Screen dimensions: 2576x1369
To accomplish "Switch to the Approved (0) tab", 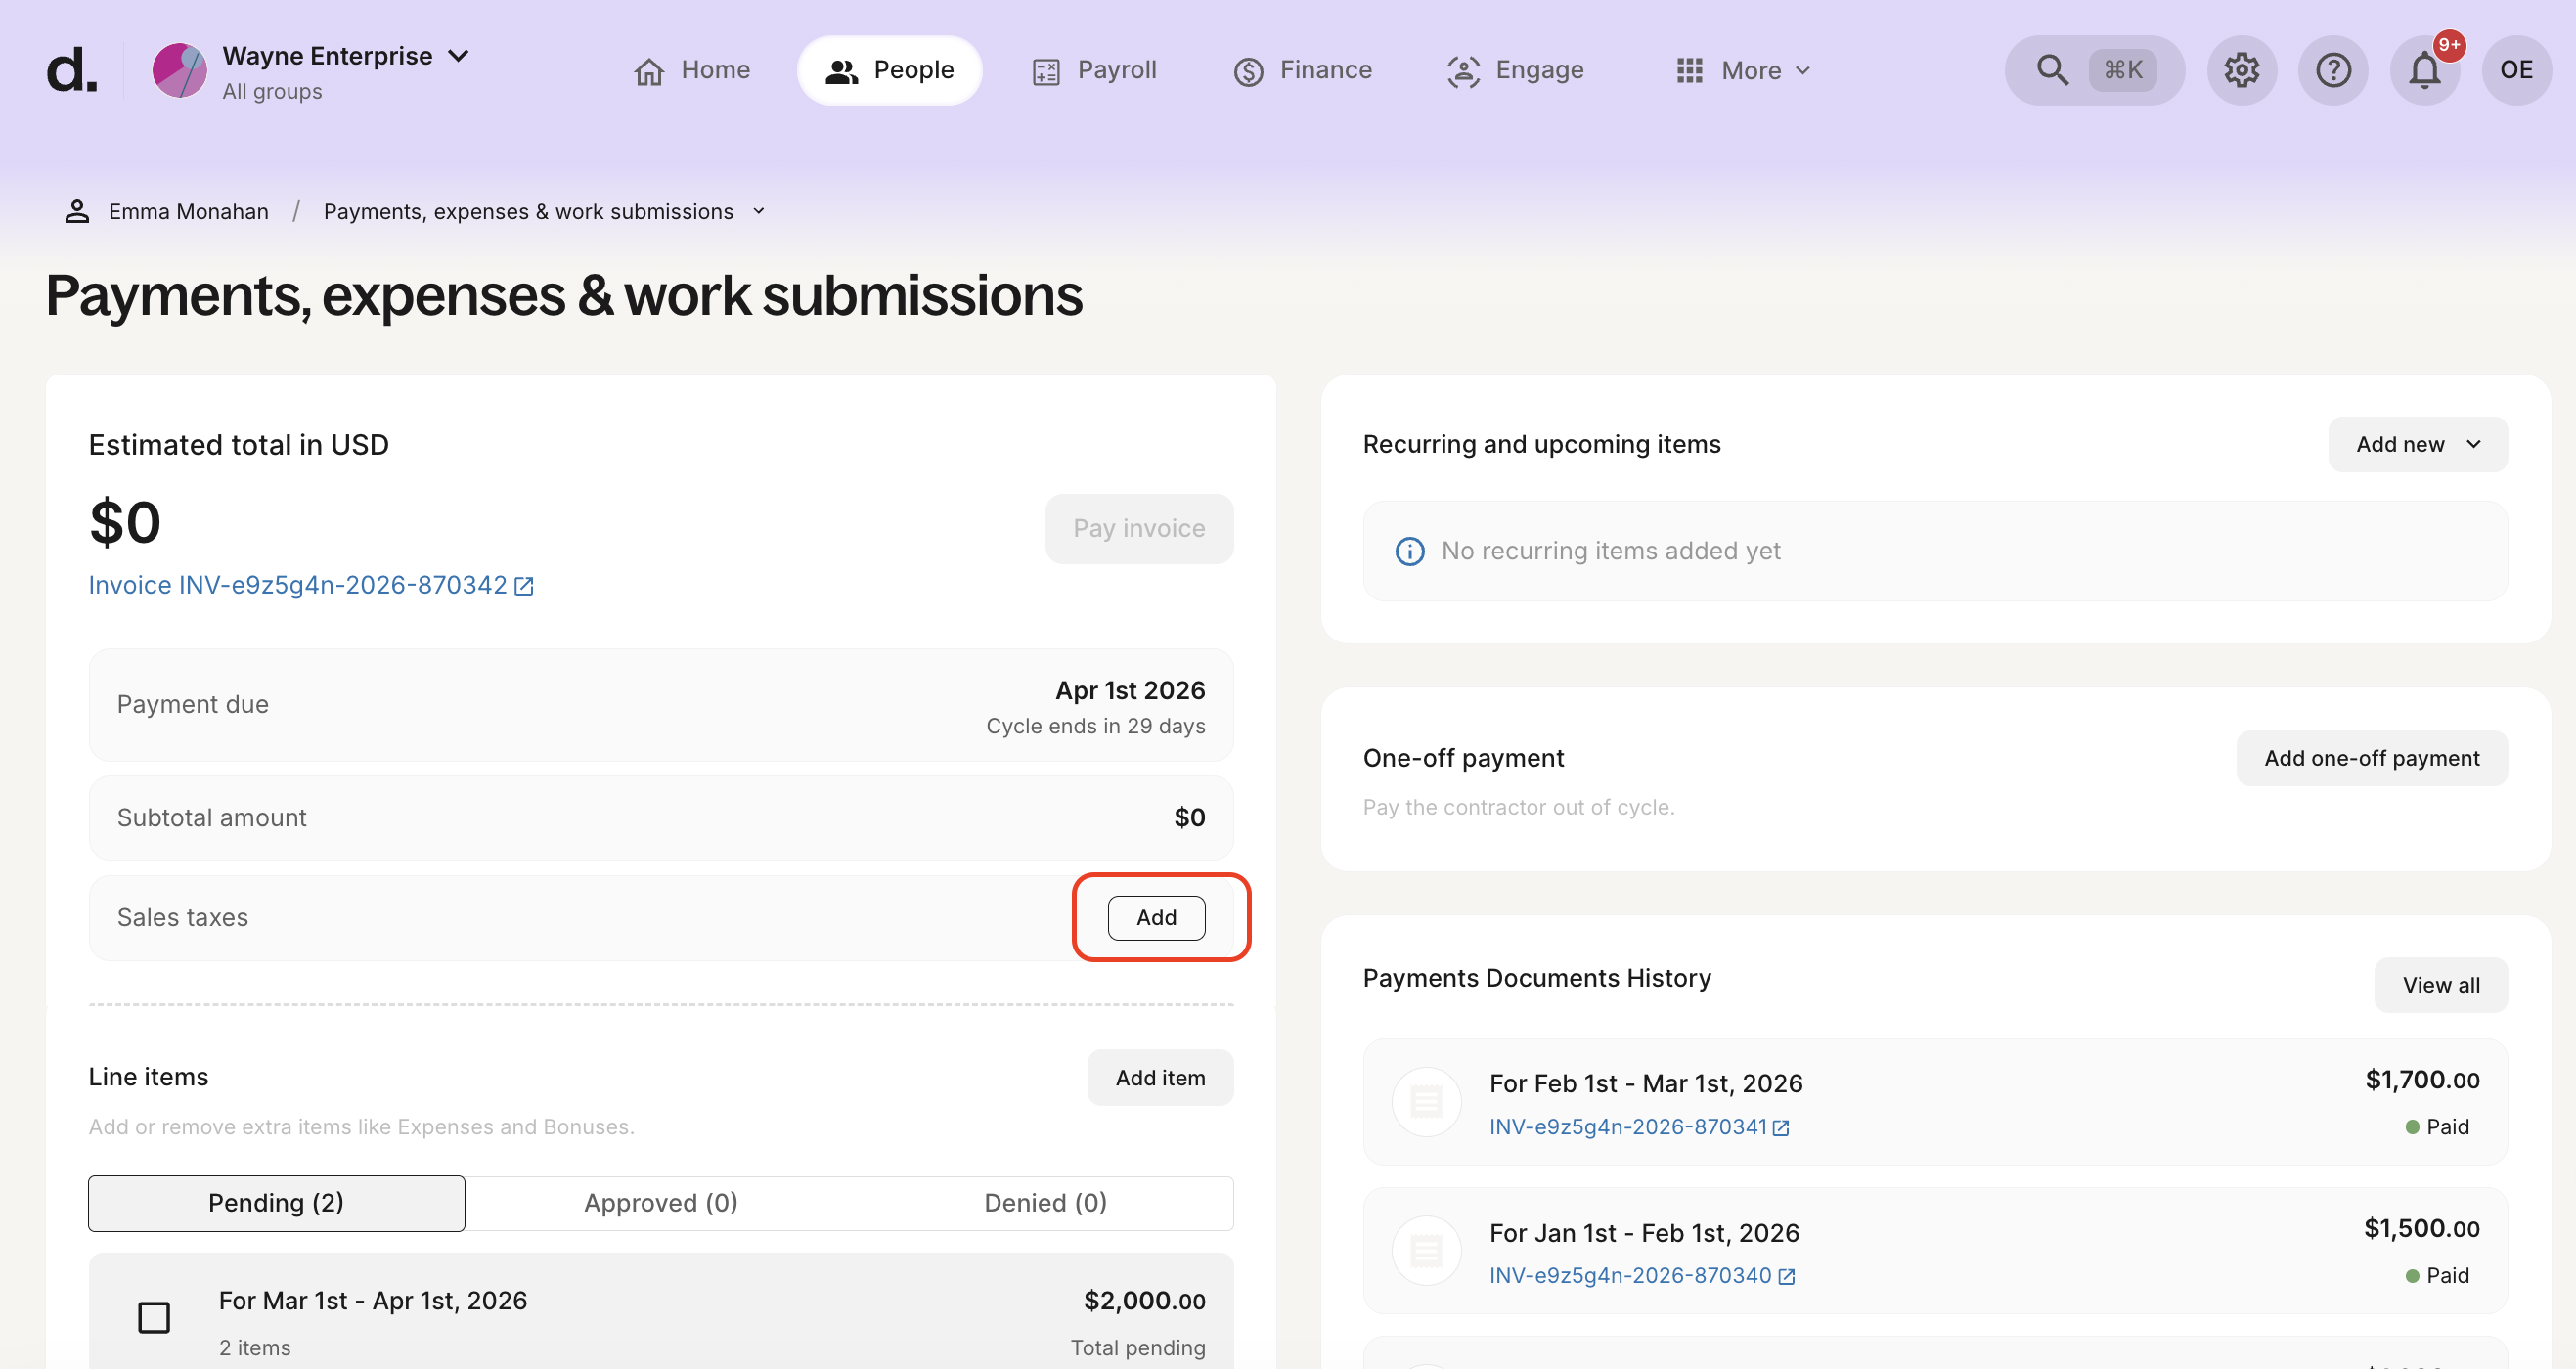I will (660, 1202).
